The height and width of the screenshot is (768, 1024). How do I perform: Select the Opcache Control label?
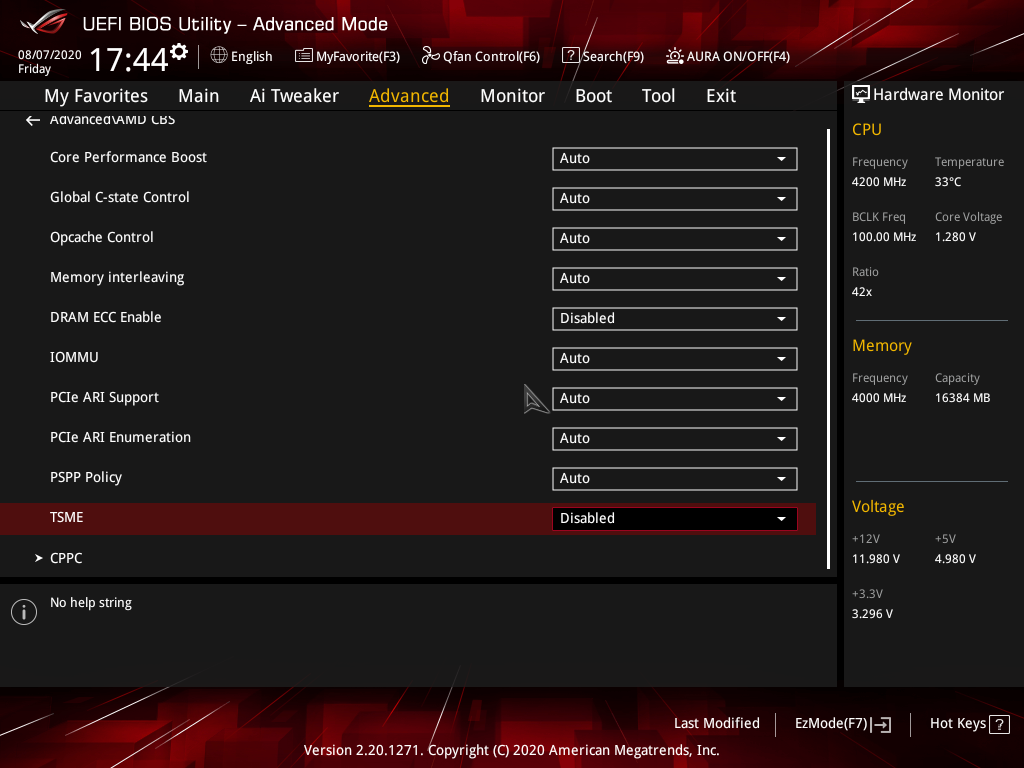(x=101, y=237)
